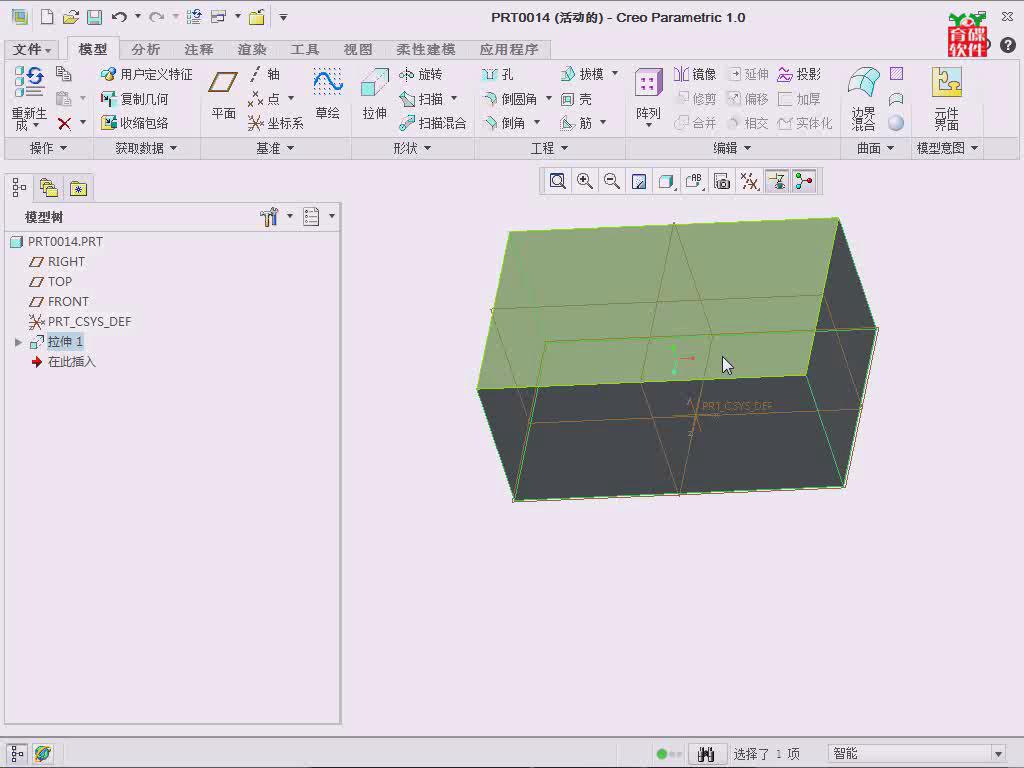This screenshot has height=768, width=1024.
Task: Click 收缩包络 button
Action: (x=135, y=123)
